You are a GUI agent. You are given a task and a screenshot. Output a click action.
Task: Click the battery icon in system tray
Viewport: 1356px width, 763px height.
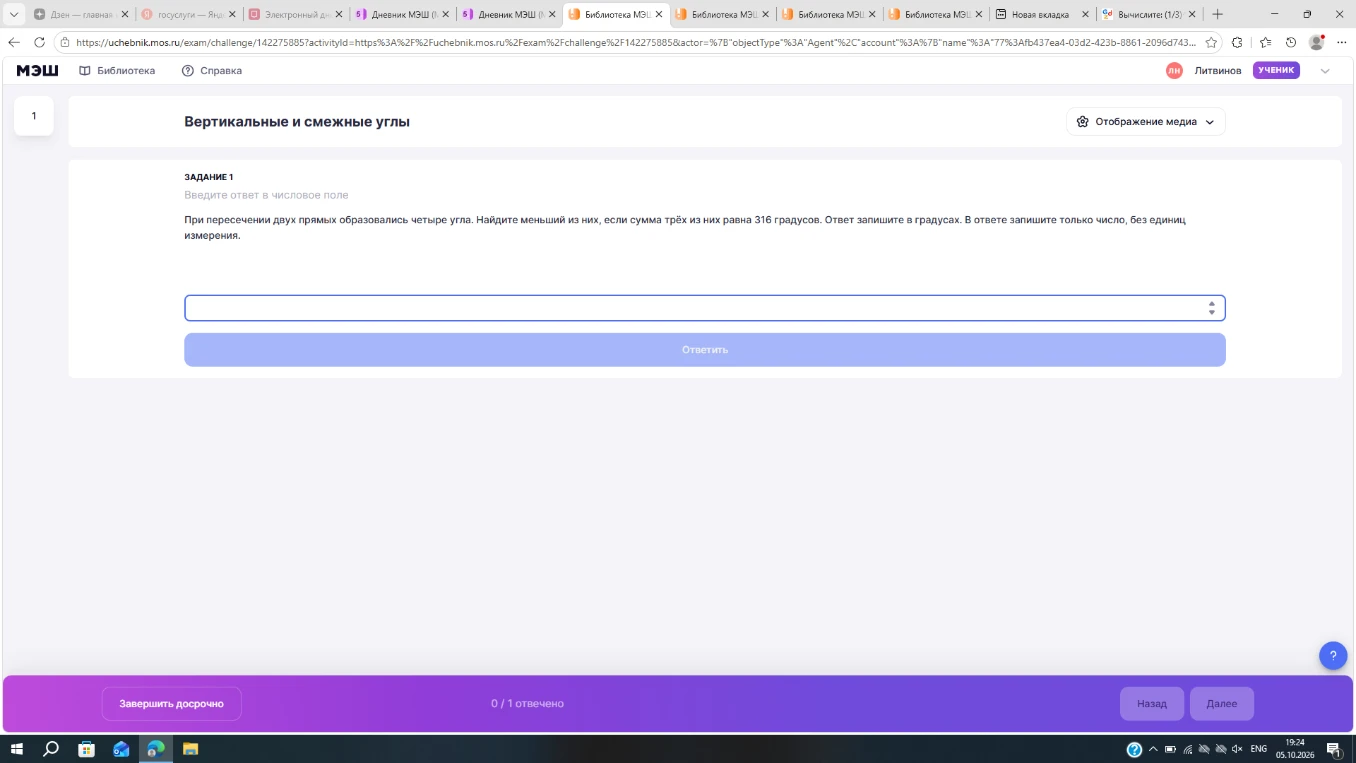pyautogui.click(x=1170, y=749)
